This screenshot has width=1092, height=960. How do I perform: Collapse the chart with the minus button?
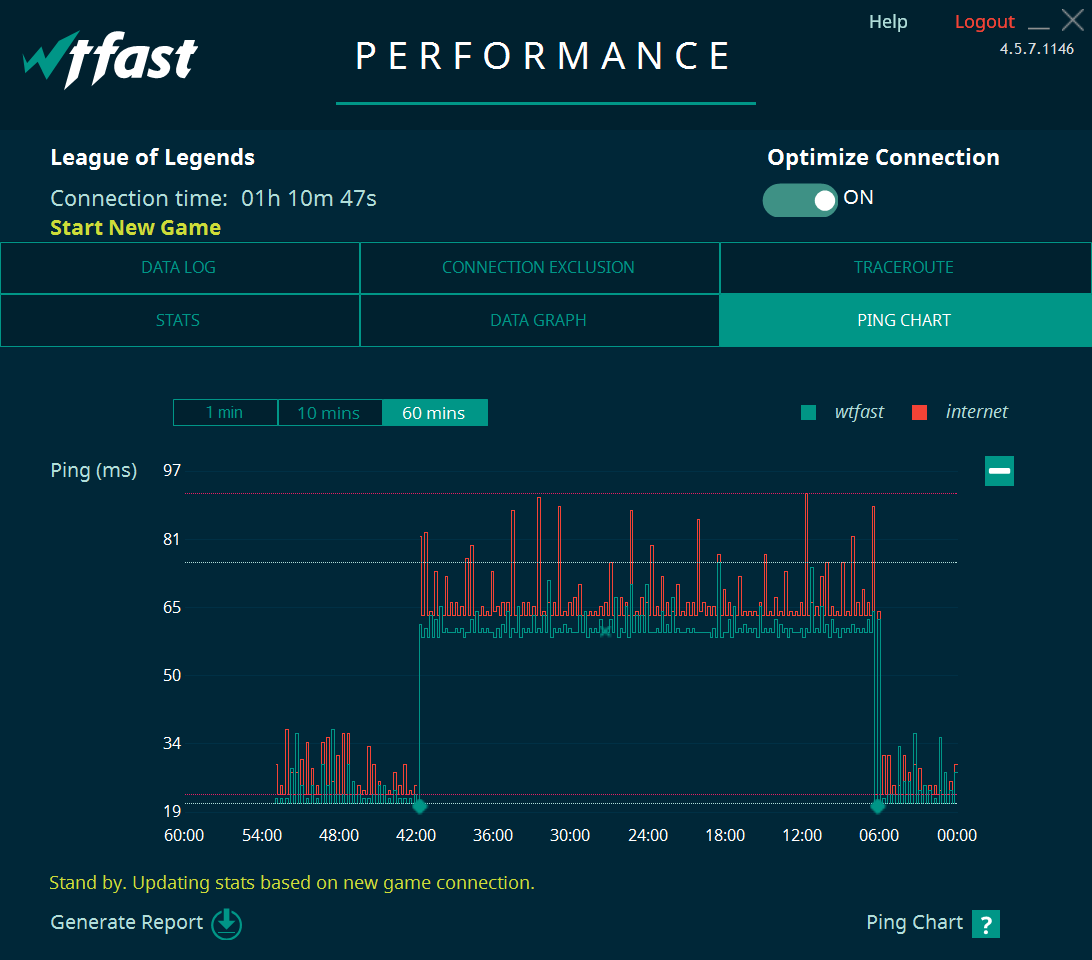click(999, 471)
